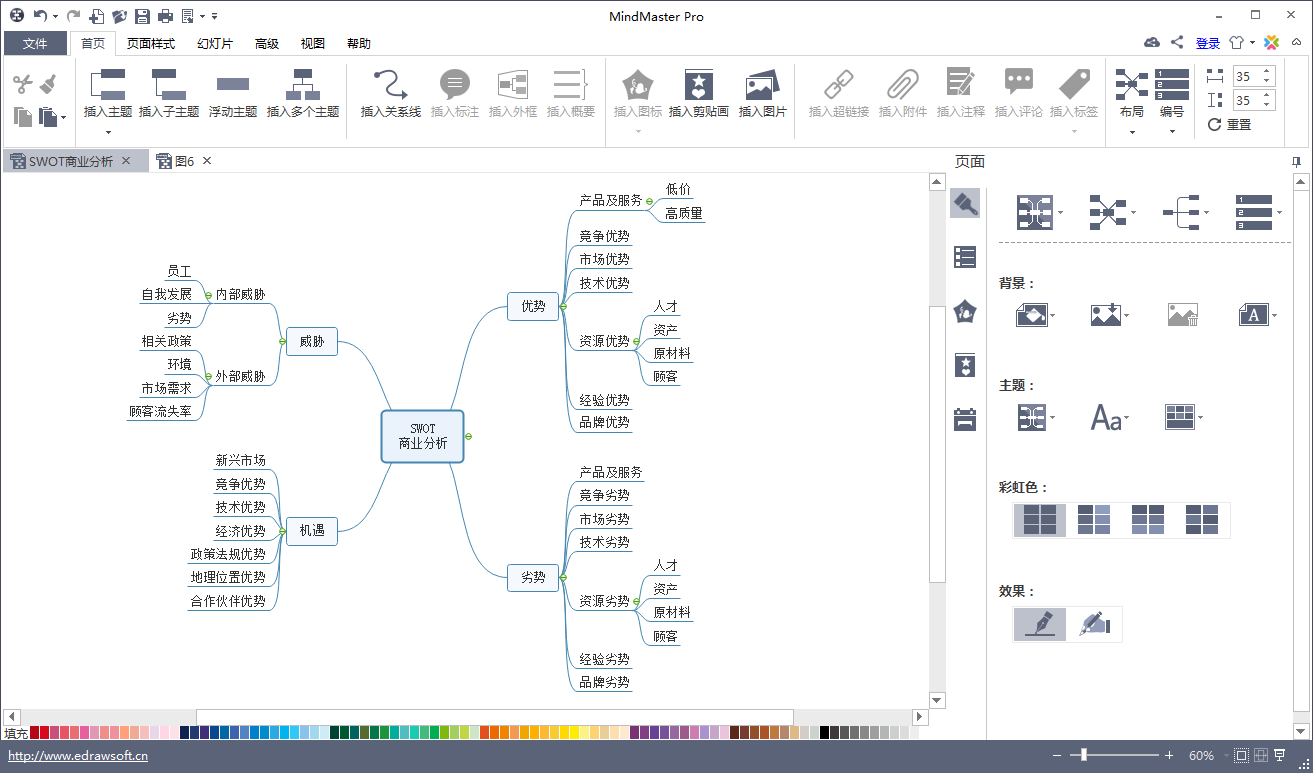Image resolution: width=1313 pixels, height=773 pixels.
Task: Click the remove background image icon
Action: coord(1182,315)
